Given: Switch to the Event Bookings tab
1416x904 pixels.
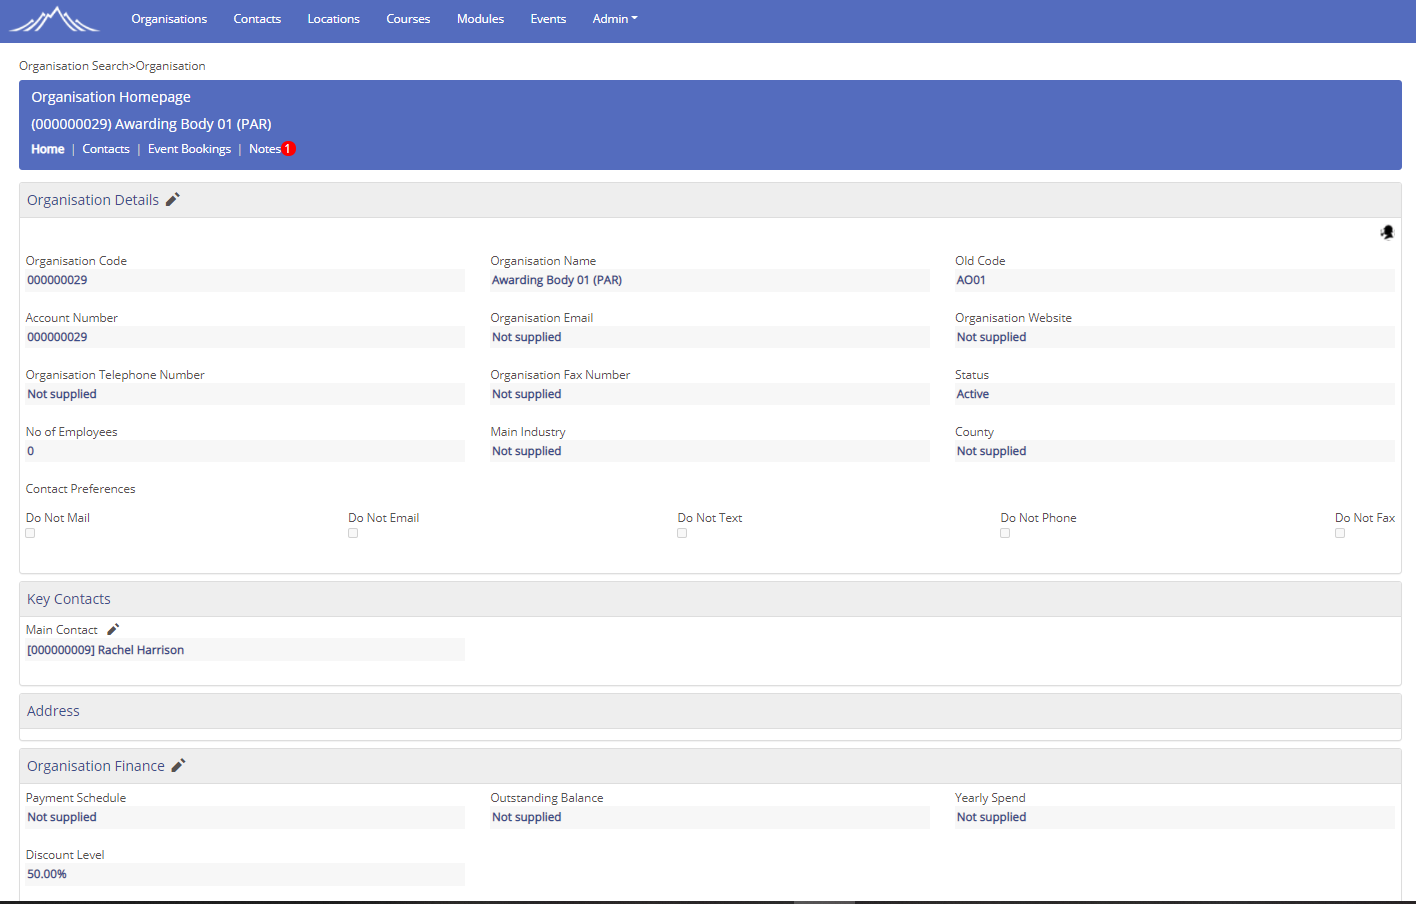Looking at the screenshot, I should coord(189,148).
